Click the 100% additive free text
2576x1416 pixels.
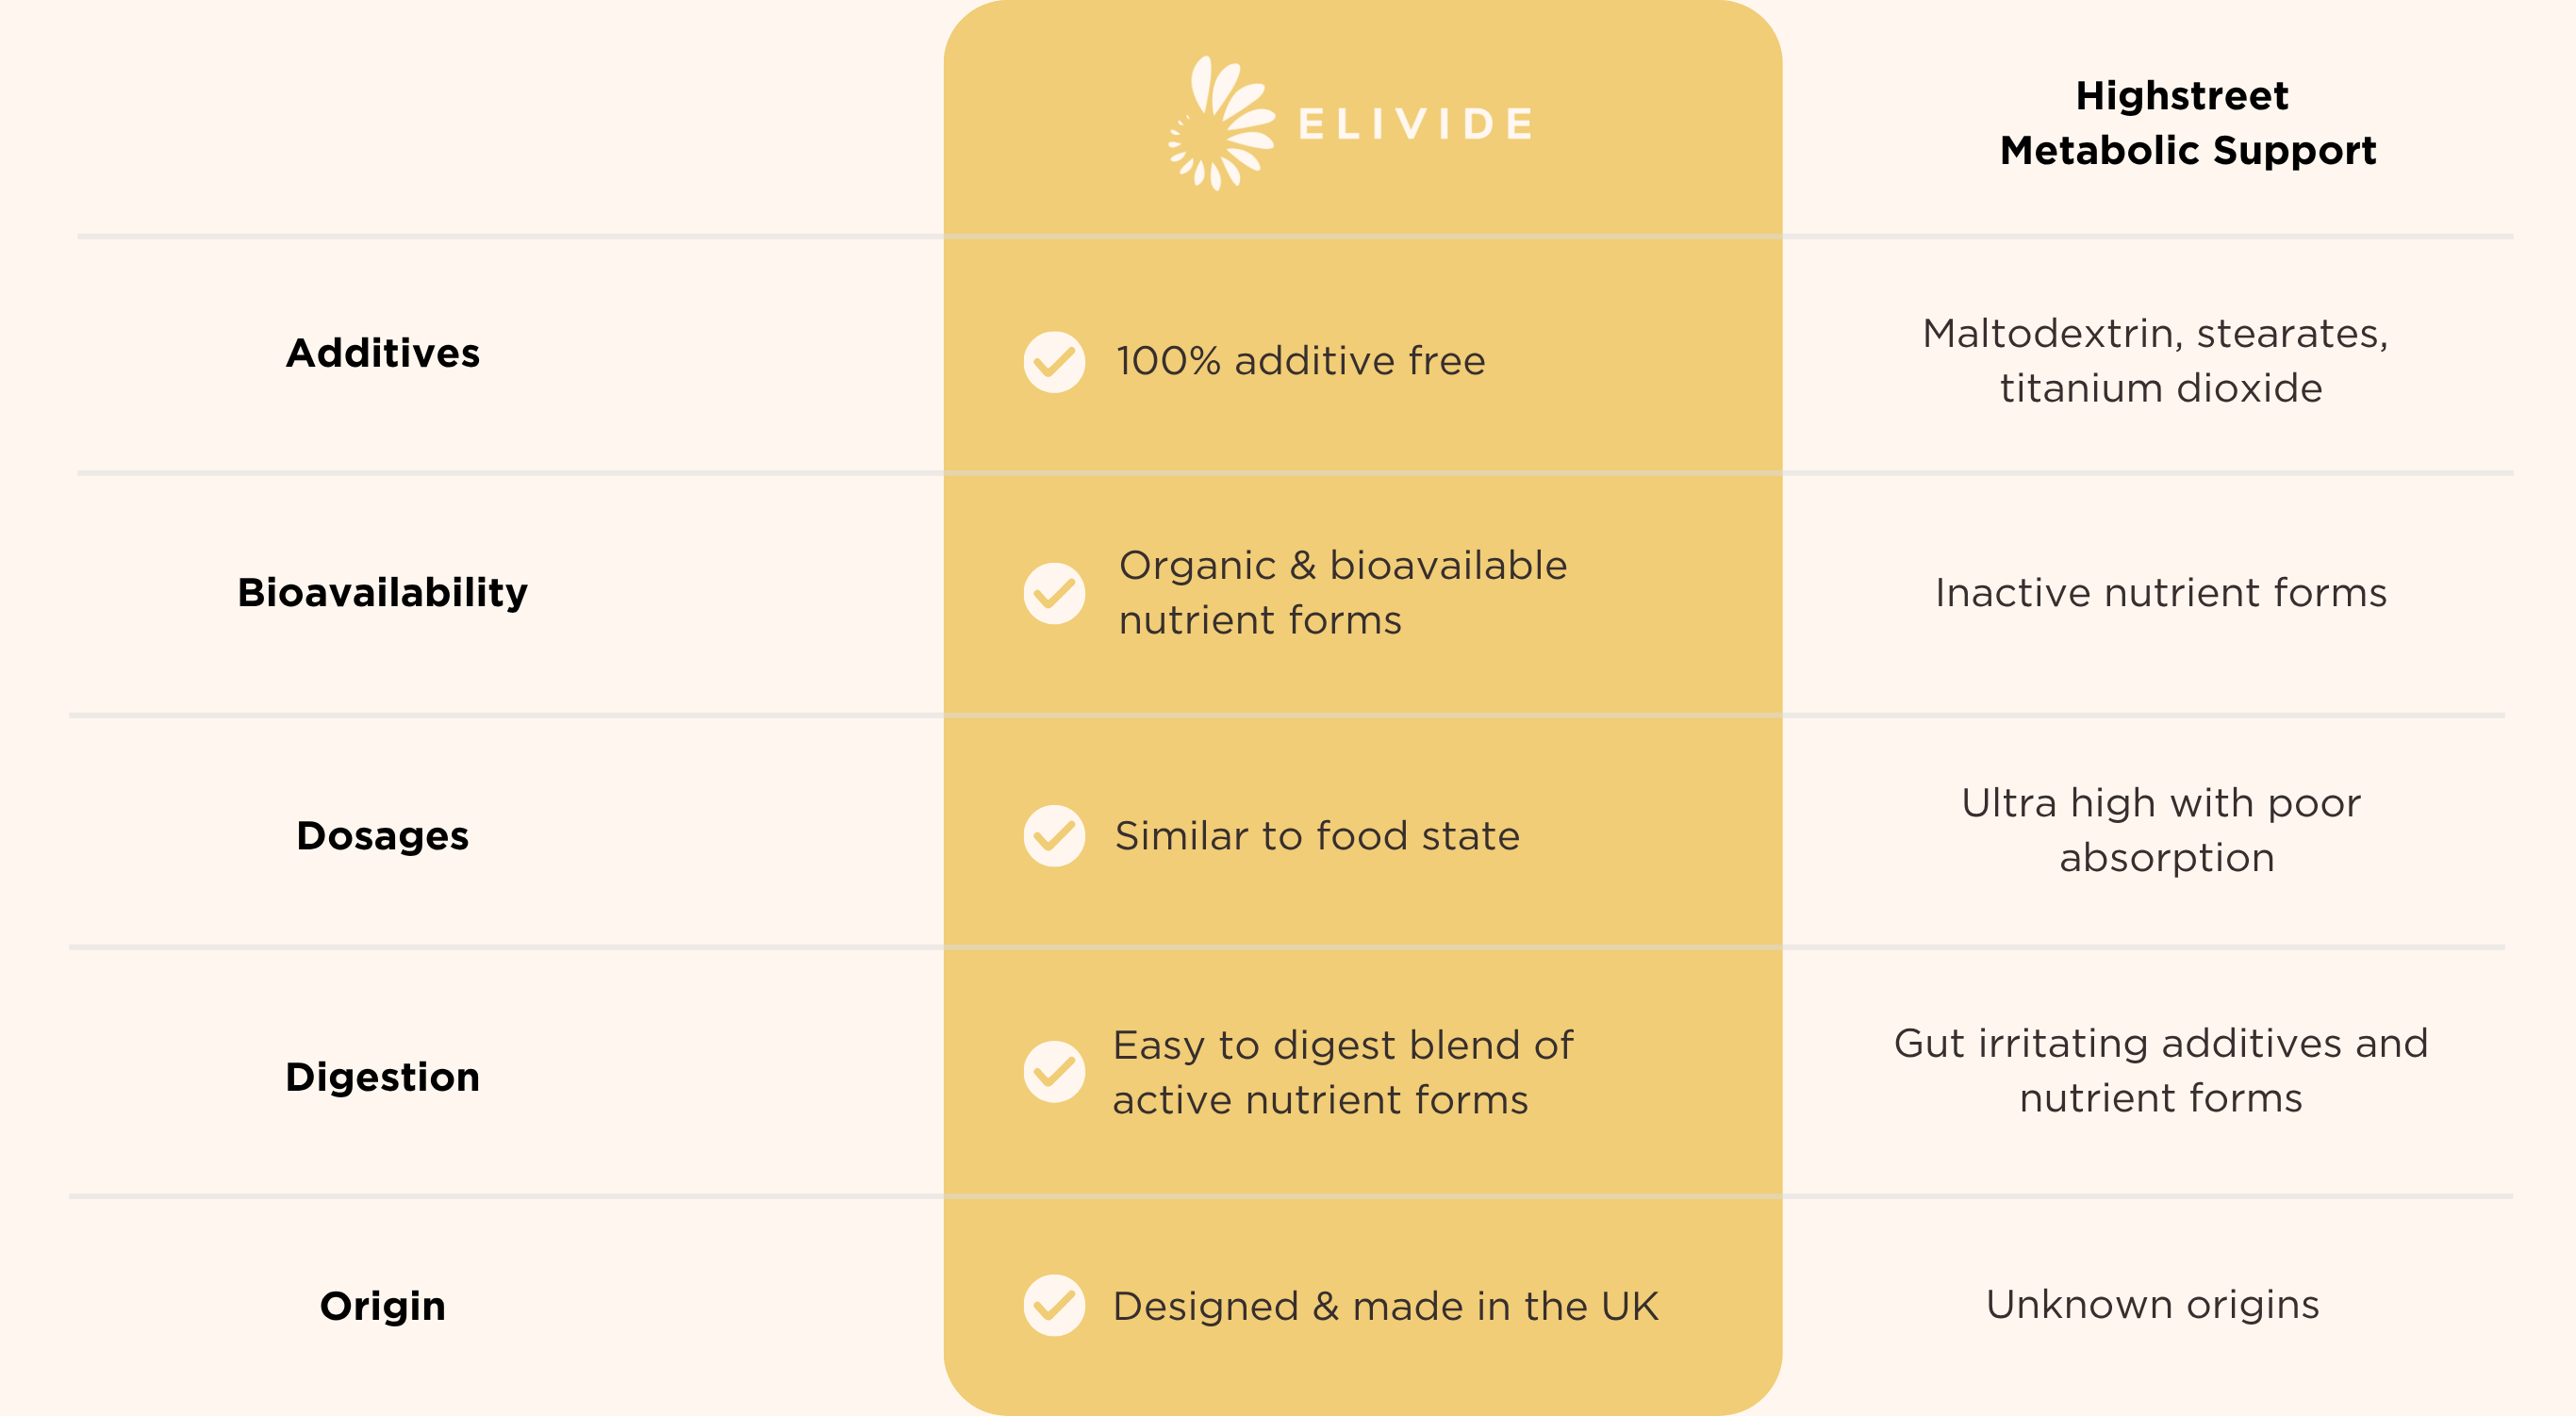tap(1301, 361)
